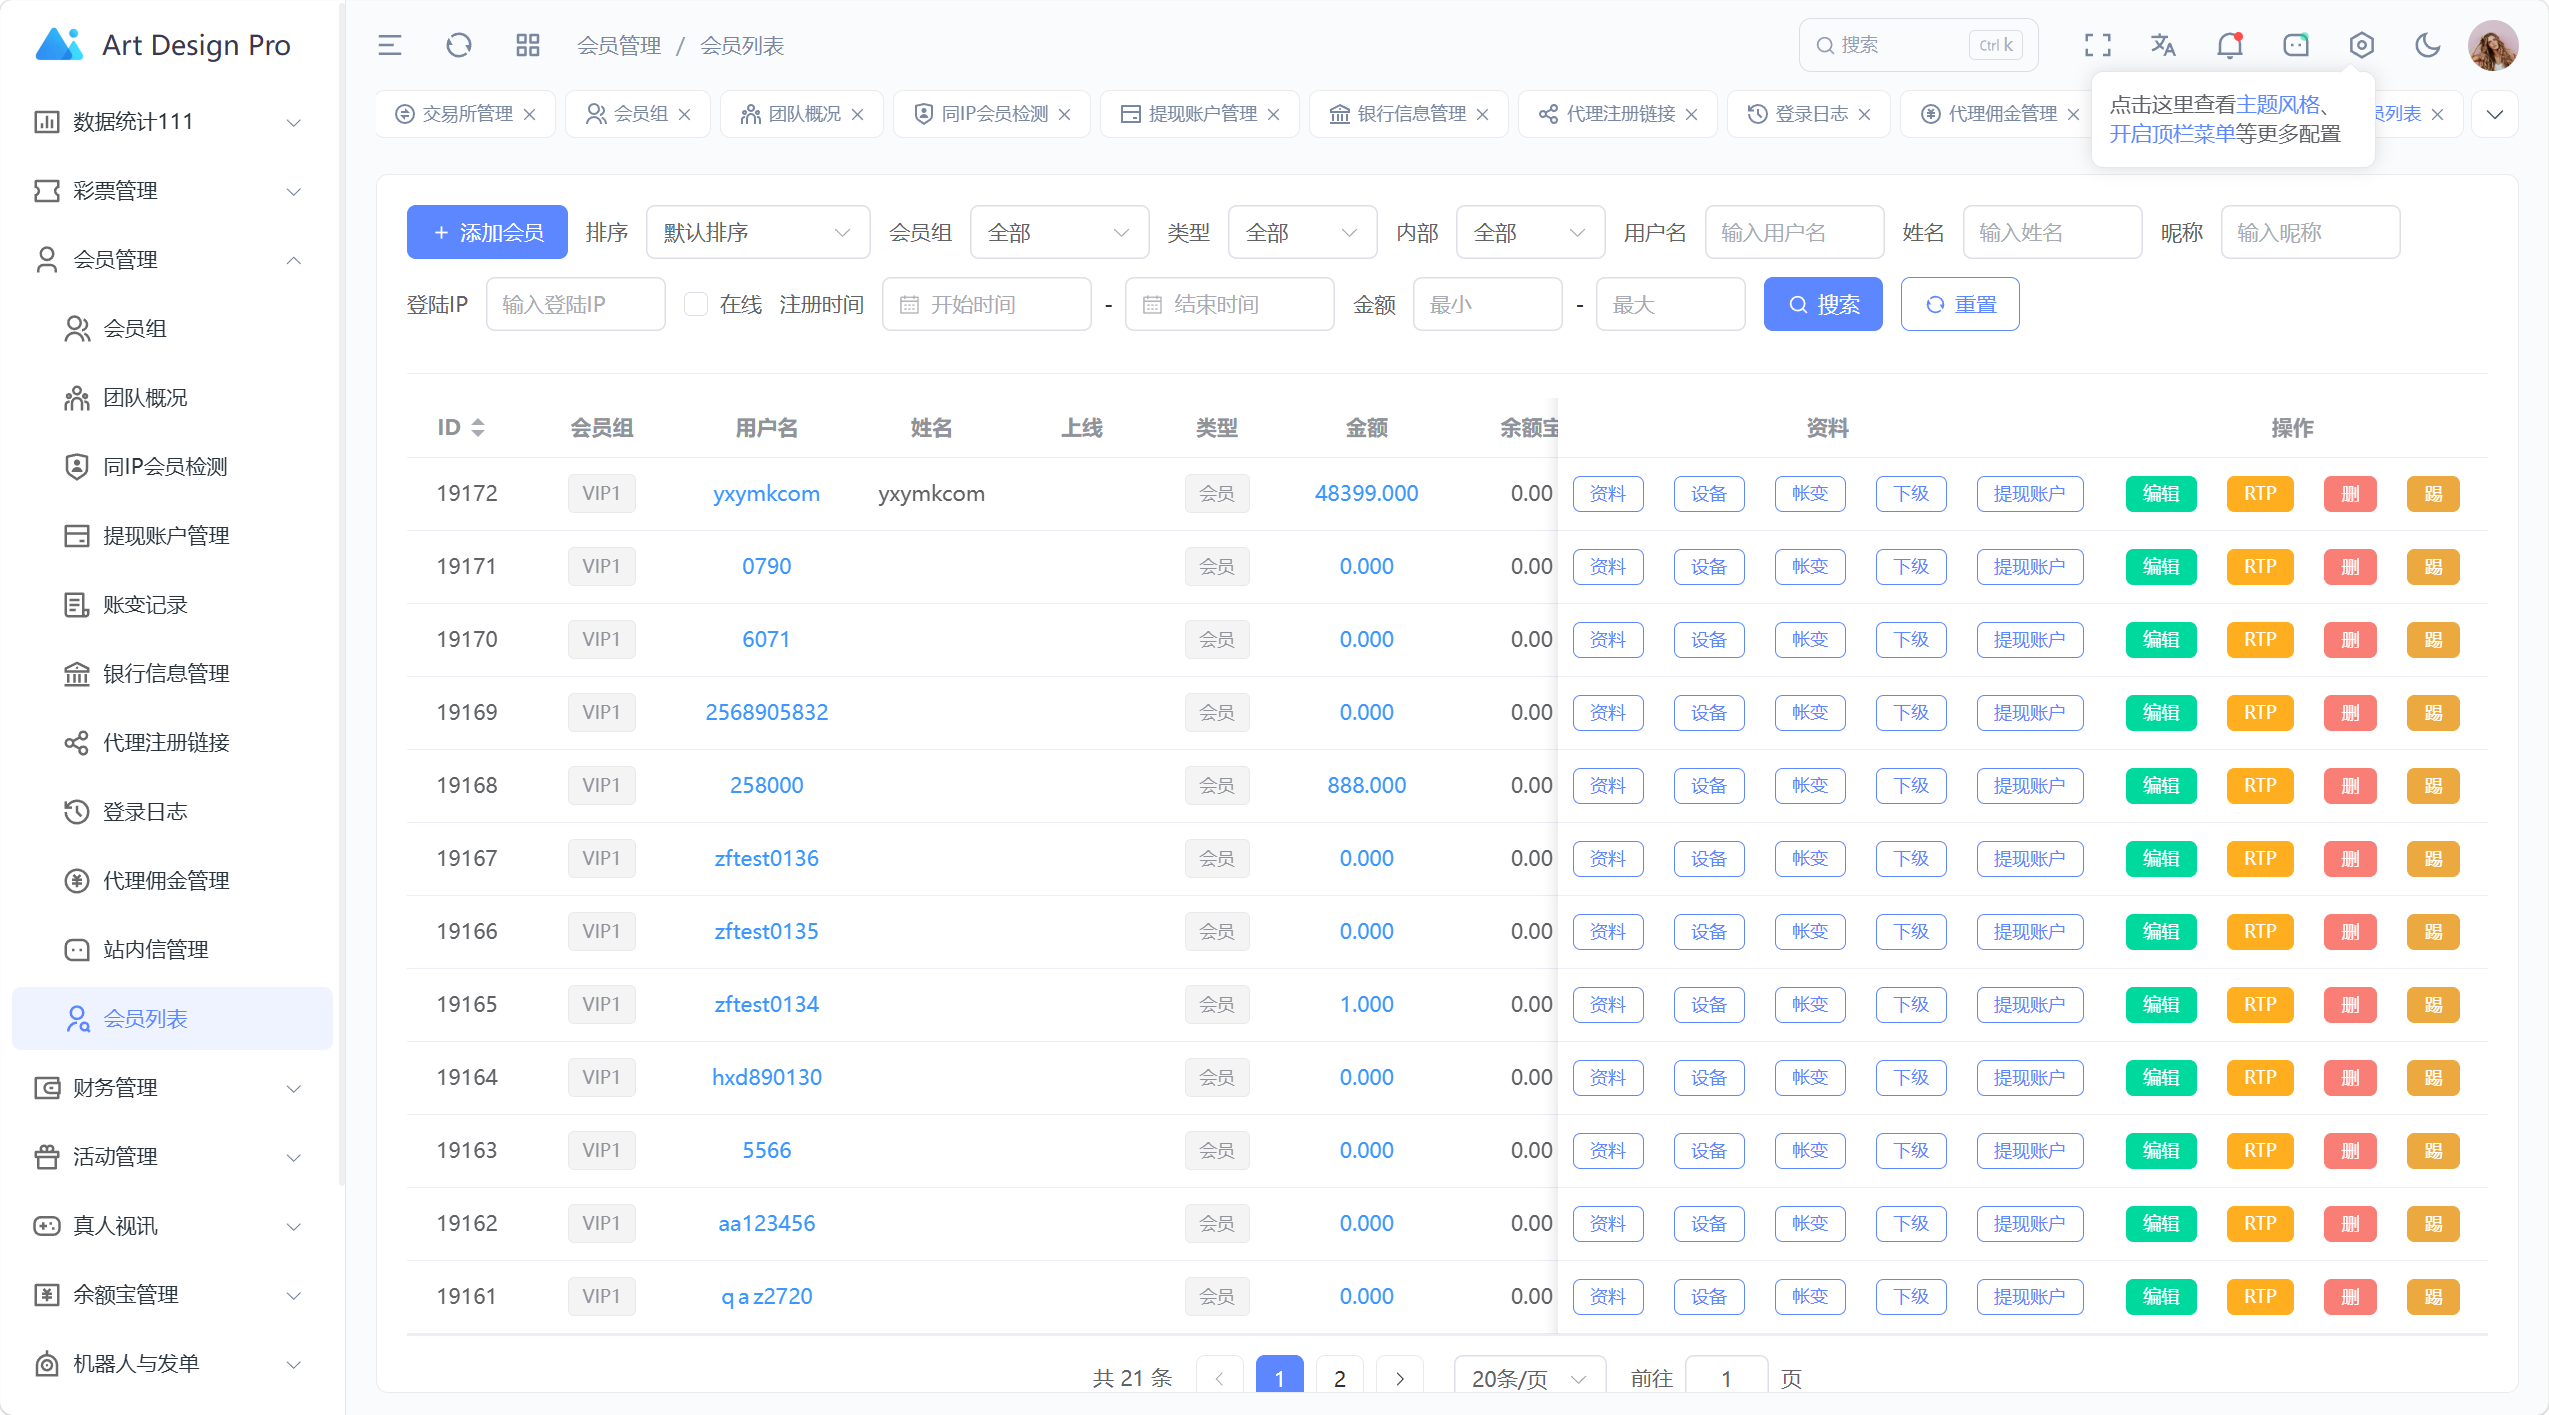This screenshot has height=1415, width=2549.
Task: Open the 类型 filter dropdown
Action: pyautogui.click(x=1302, y=233)
